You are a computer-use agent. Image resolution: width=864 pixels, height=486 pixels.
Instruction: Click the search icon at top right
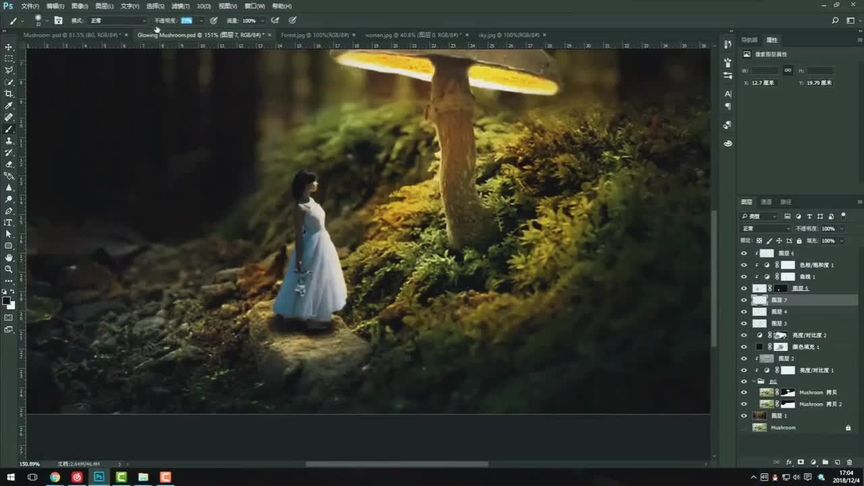(x=835, y=20)
